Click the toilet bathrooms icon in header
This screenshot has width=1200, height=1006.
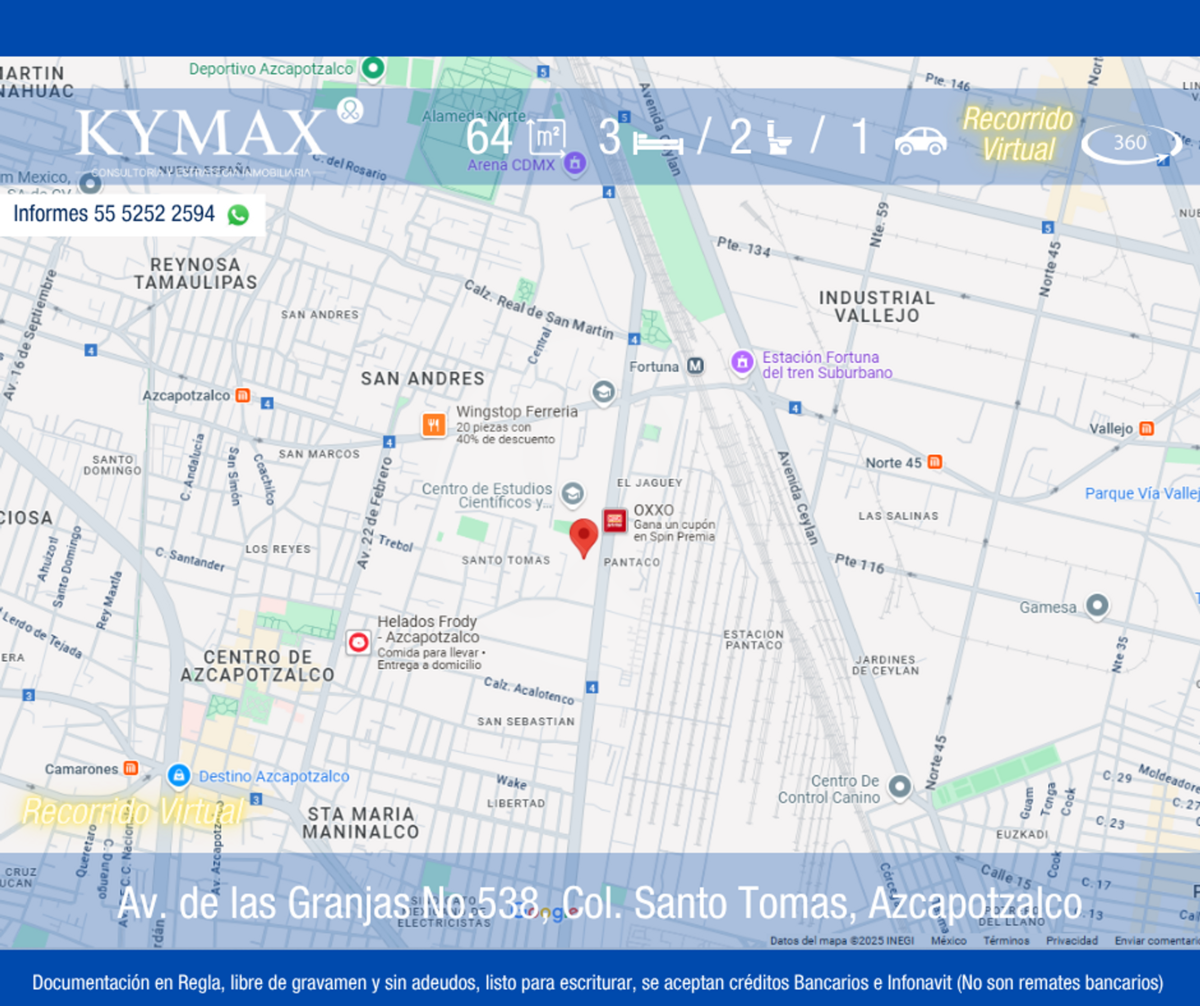(778, 139)
